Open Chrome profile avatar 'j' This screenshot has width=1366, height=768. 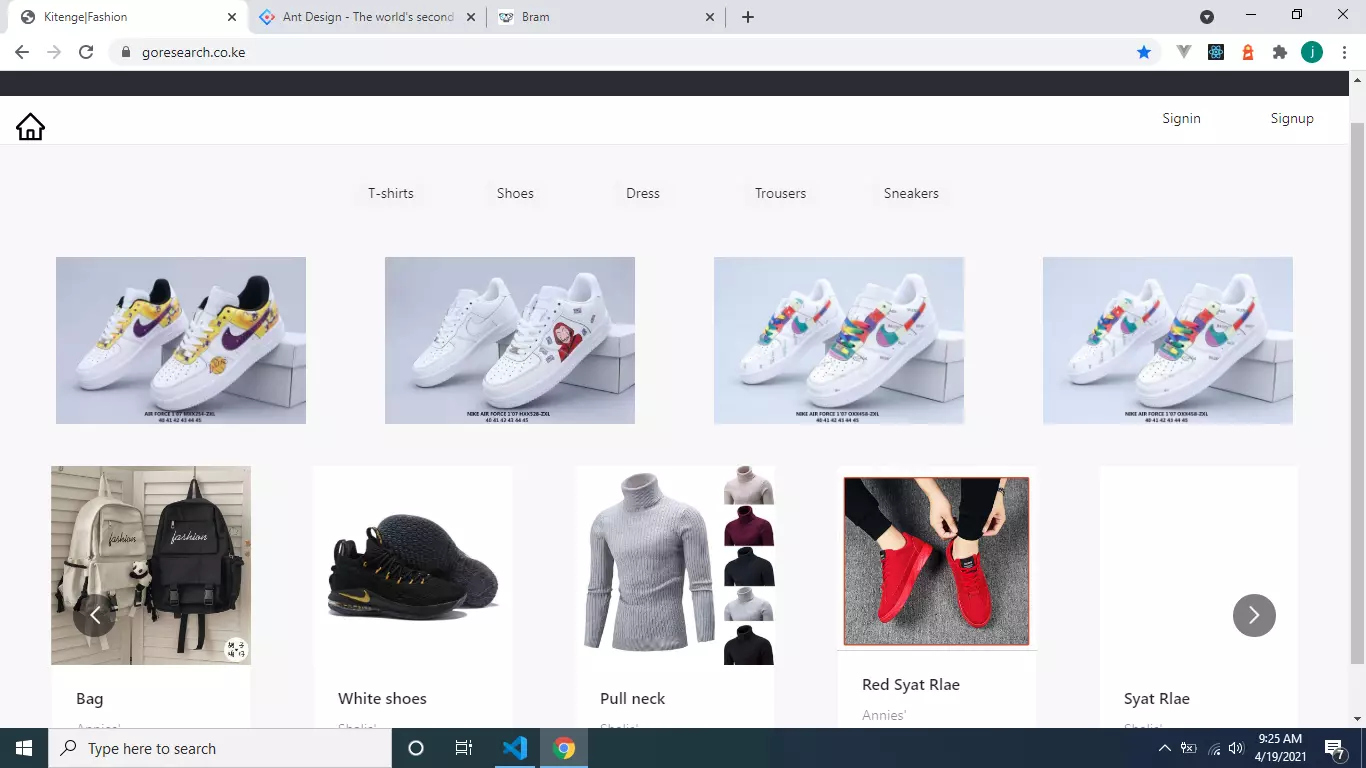pyautogui.click(x=1312, y=52)
